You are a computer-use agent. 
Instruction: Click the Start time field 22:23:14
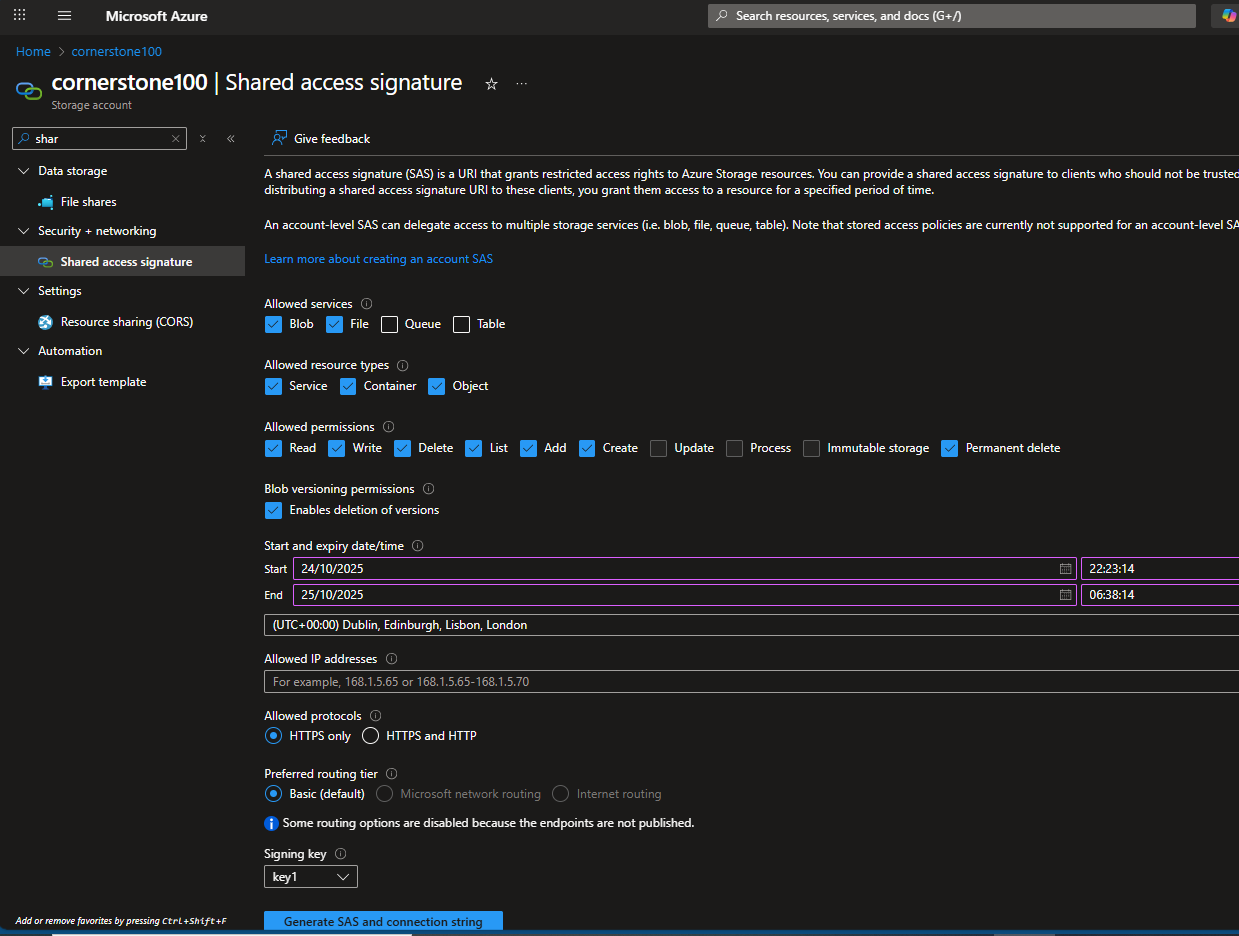1160,569
